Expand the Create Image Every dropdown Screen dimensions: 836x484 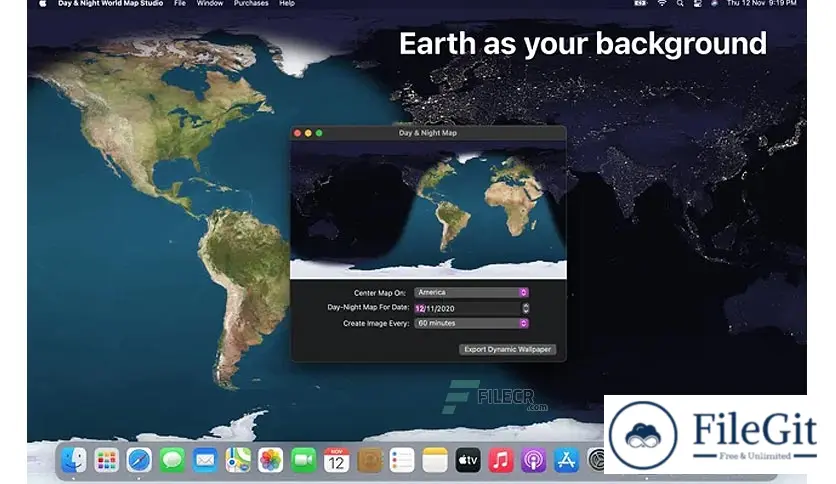coord(471,323)
